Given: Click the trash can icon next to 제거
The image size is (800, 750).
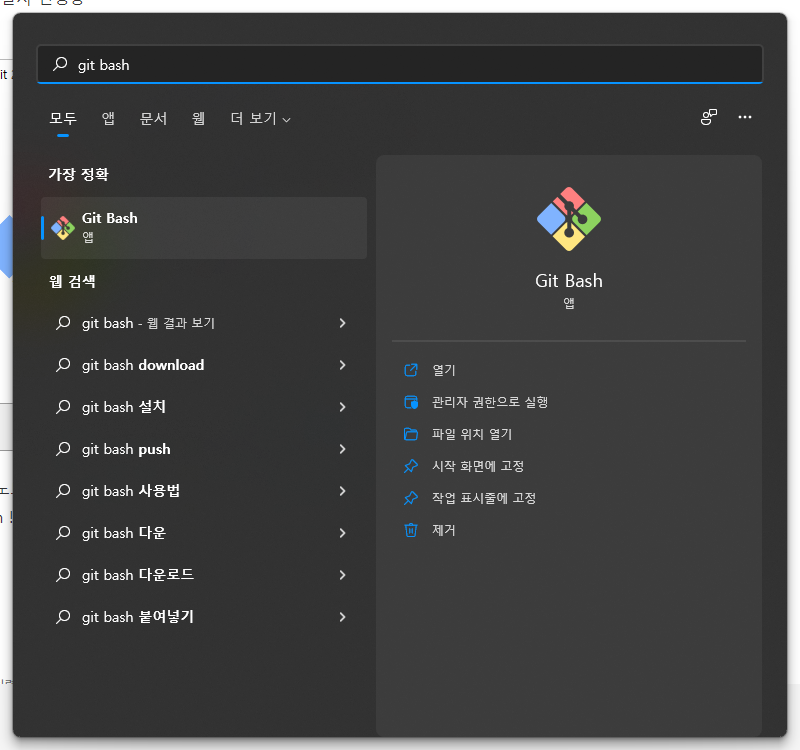Looking at the screenshot, I should [411, 530].
